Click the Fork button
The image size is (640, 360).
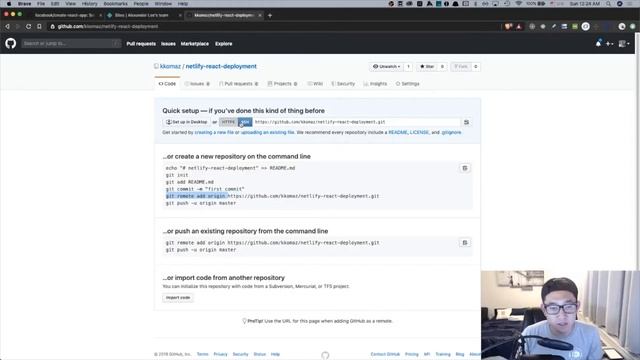coord(461,67)
